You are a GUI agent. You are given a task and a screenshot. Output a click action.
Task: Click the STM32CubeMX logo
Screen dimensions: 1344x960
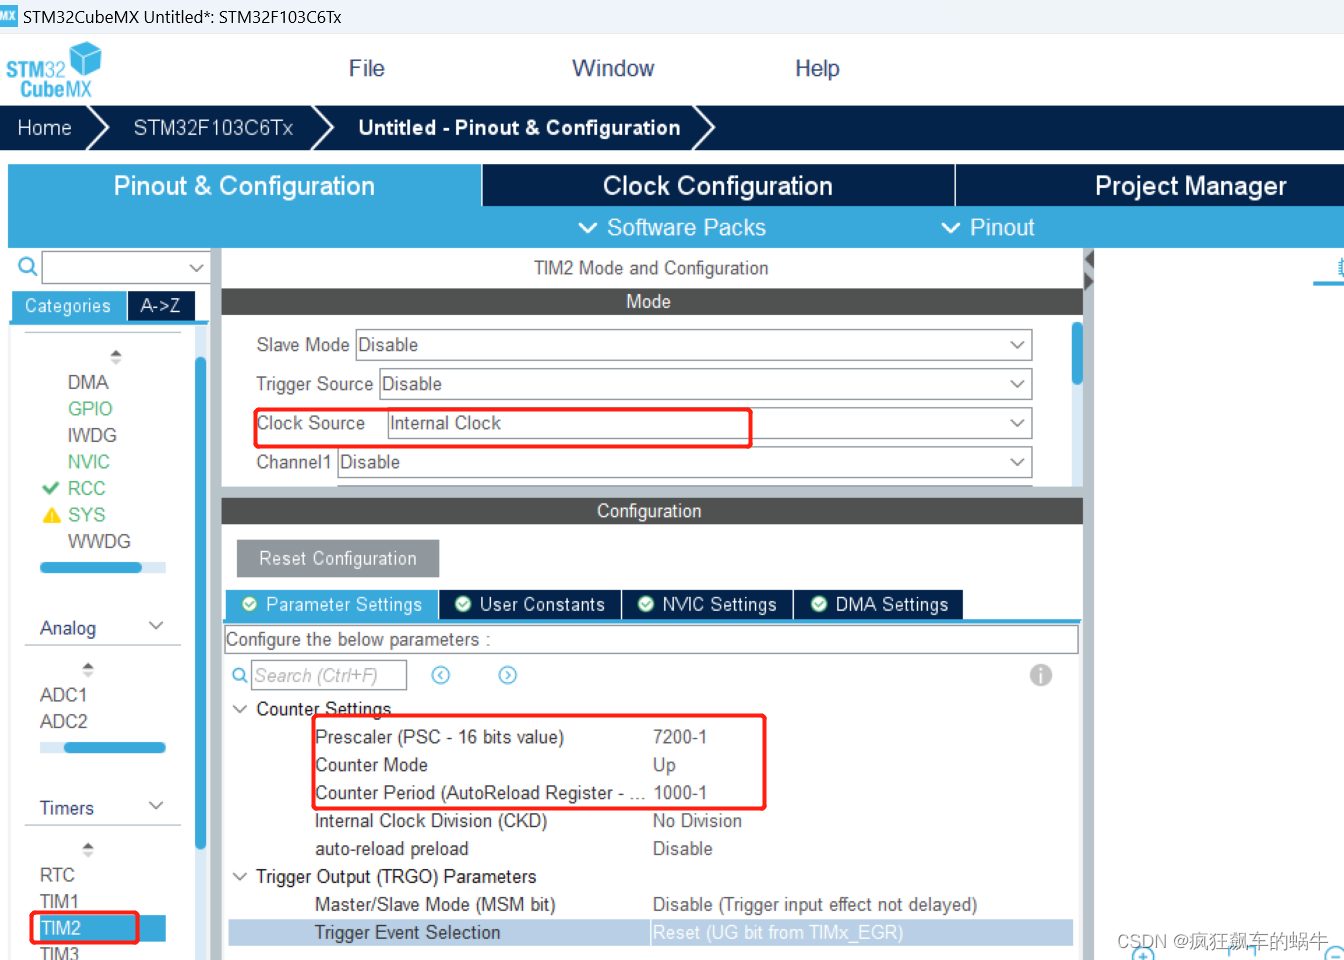click(54, 70)
